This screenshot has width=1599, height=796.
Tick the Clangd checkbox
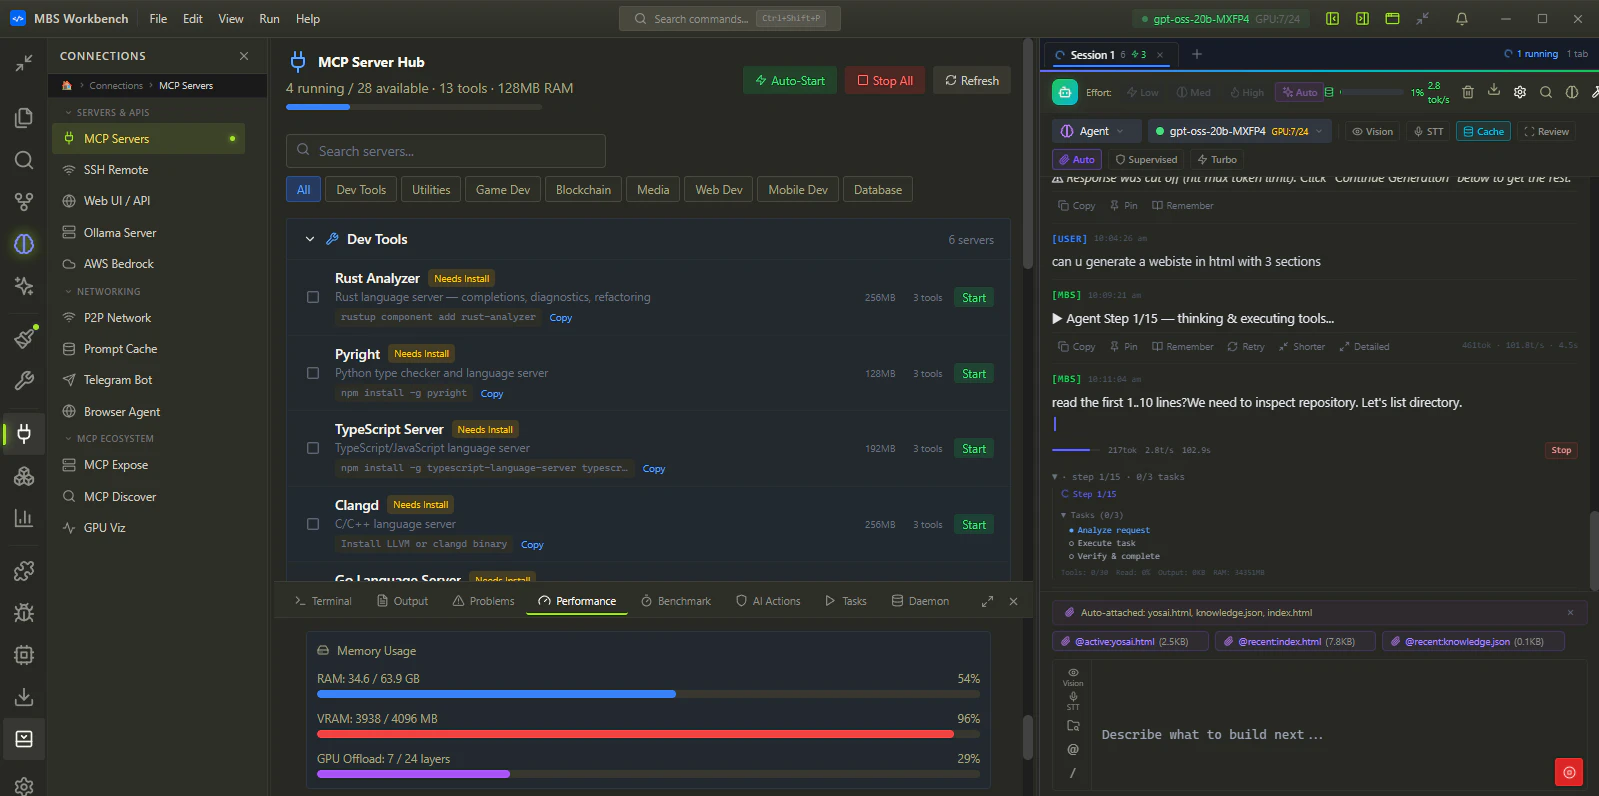coord(313,524)
